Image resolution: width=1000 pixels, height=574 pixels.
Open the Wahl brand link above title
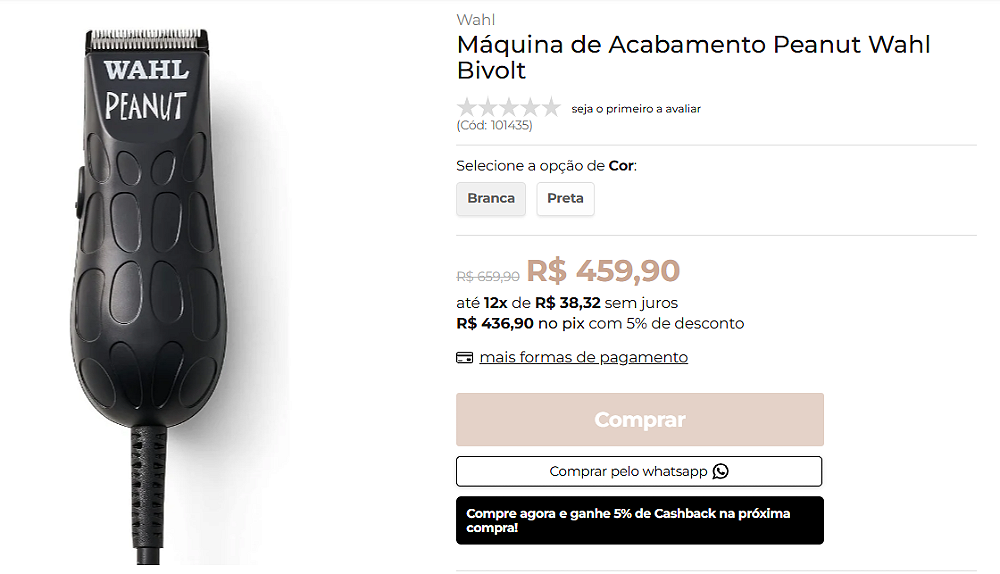coord(476,20)
